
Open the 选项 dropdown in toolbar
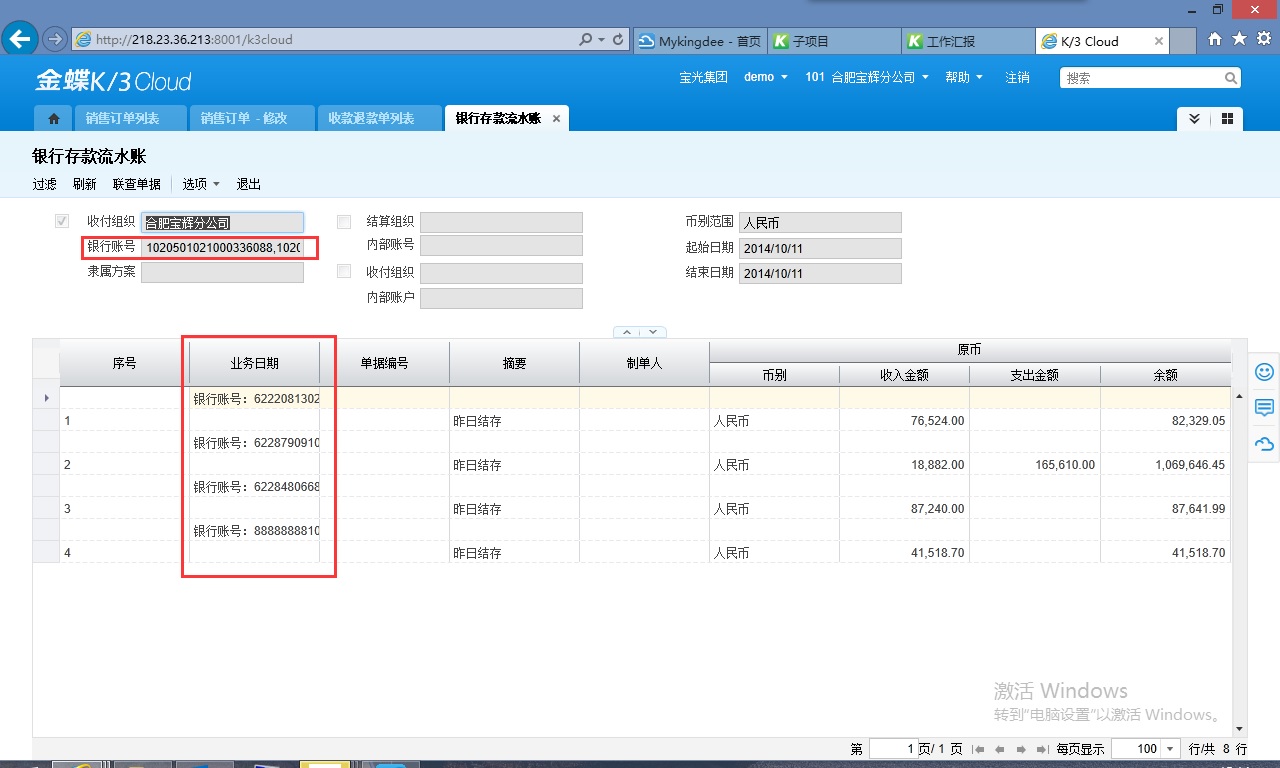201,184
